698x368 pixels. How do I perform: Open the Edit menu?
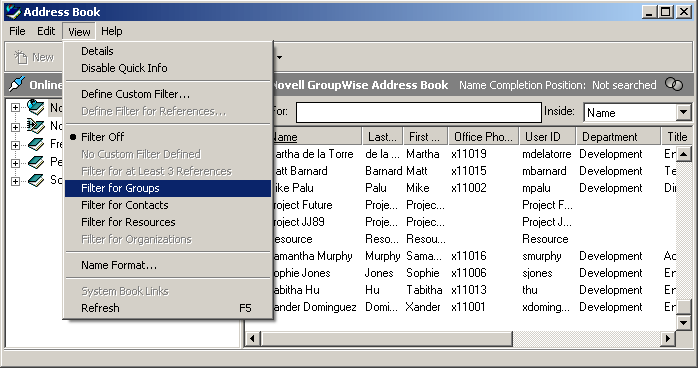click(46, 31)
